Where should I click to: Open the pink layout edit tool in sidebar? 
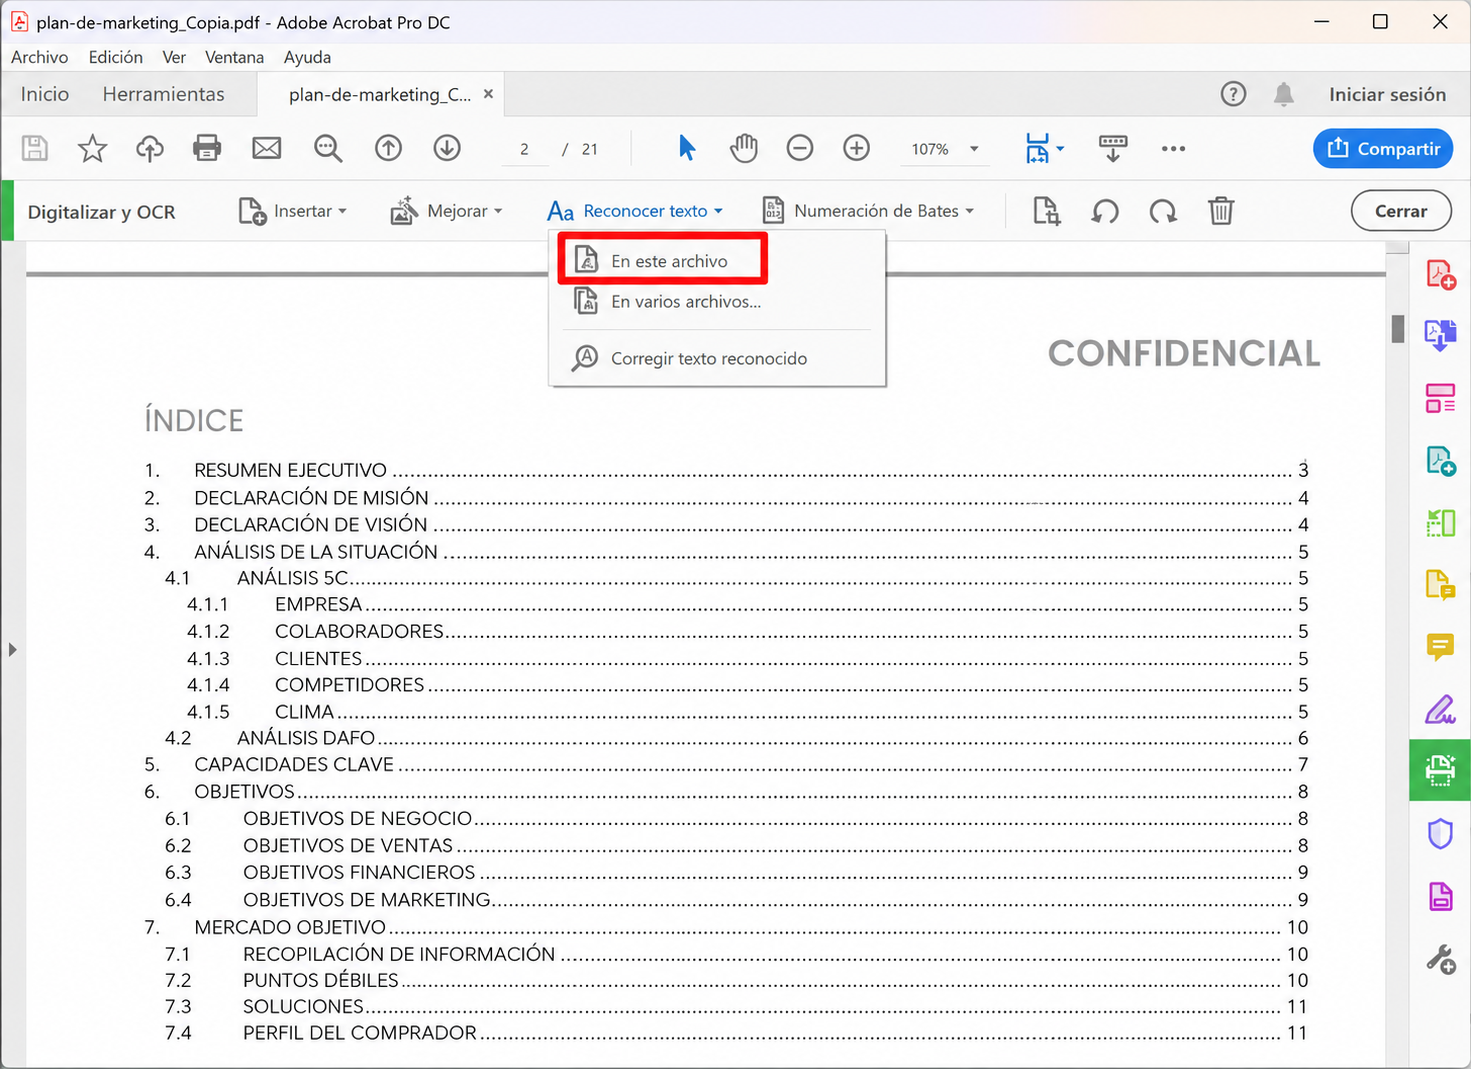[1440, 398]
